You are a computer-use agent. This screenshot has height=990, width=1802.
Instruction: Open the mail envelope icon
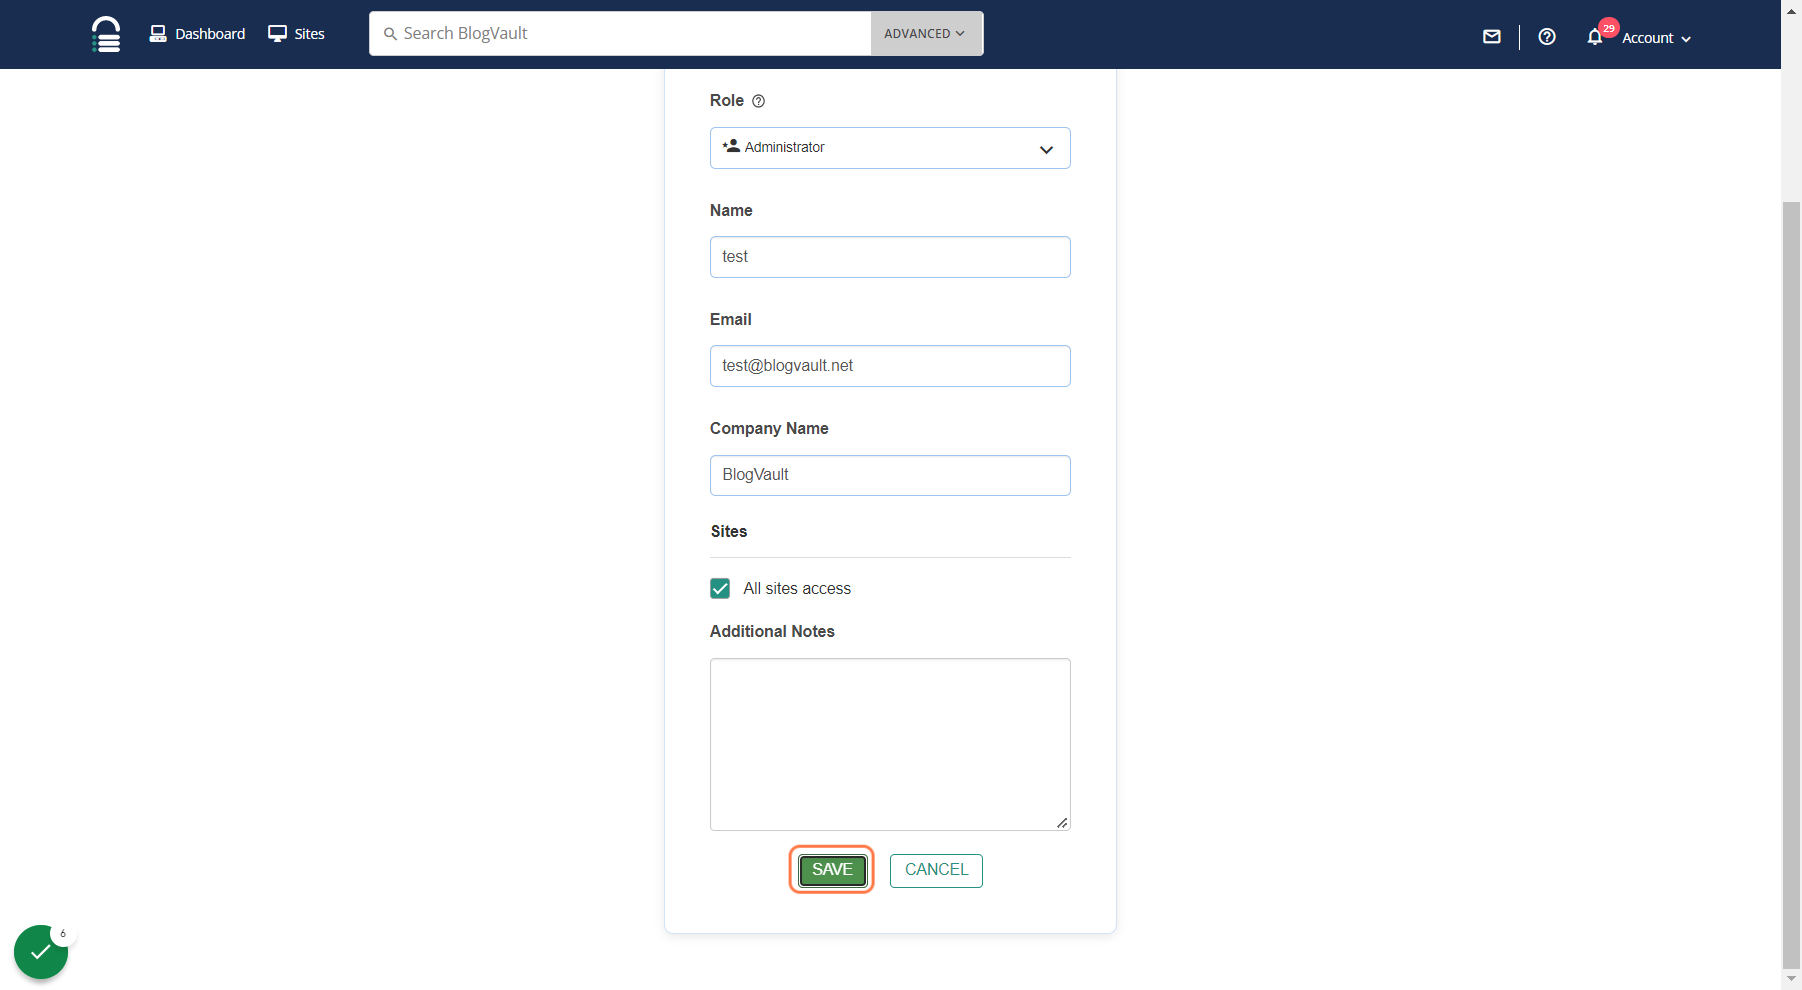click(x=1491, y=37)
